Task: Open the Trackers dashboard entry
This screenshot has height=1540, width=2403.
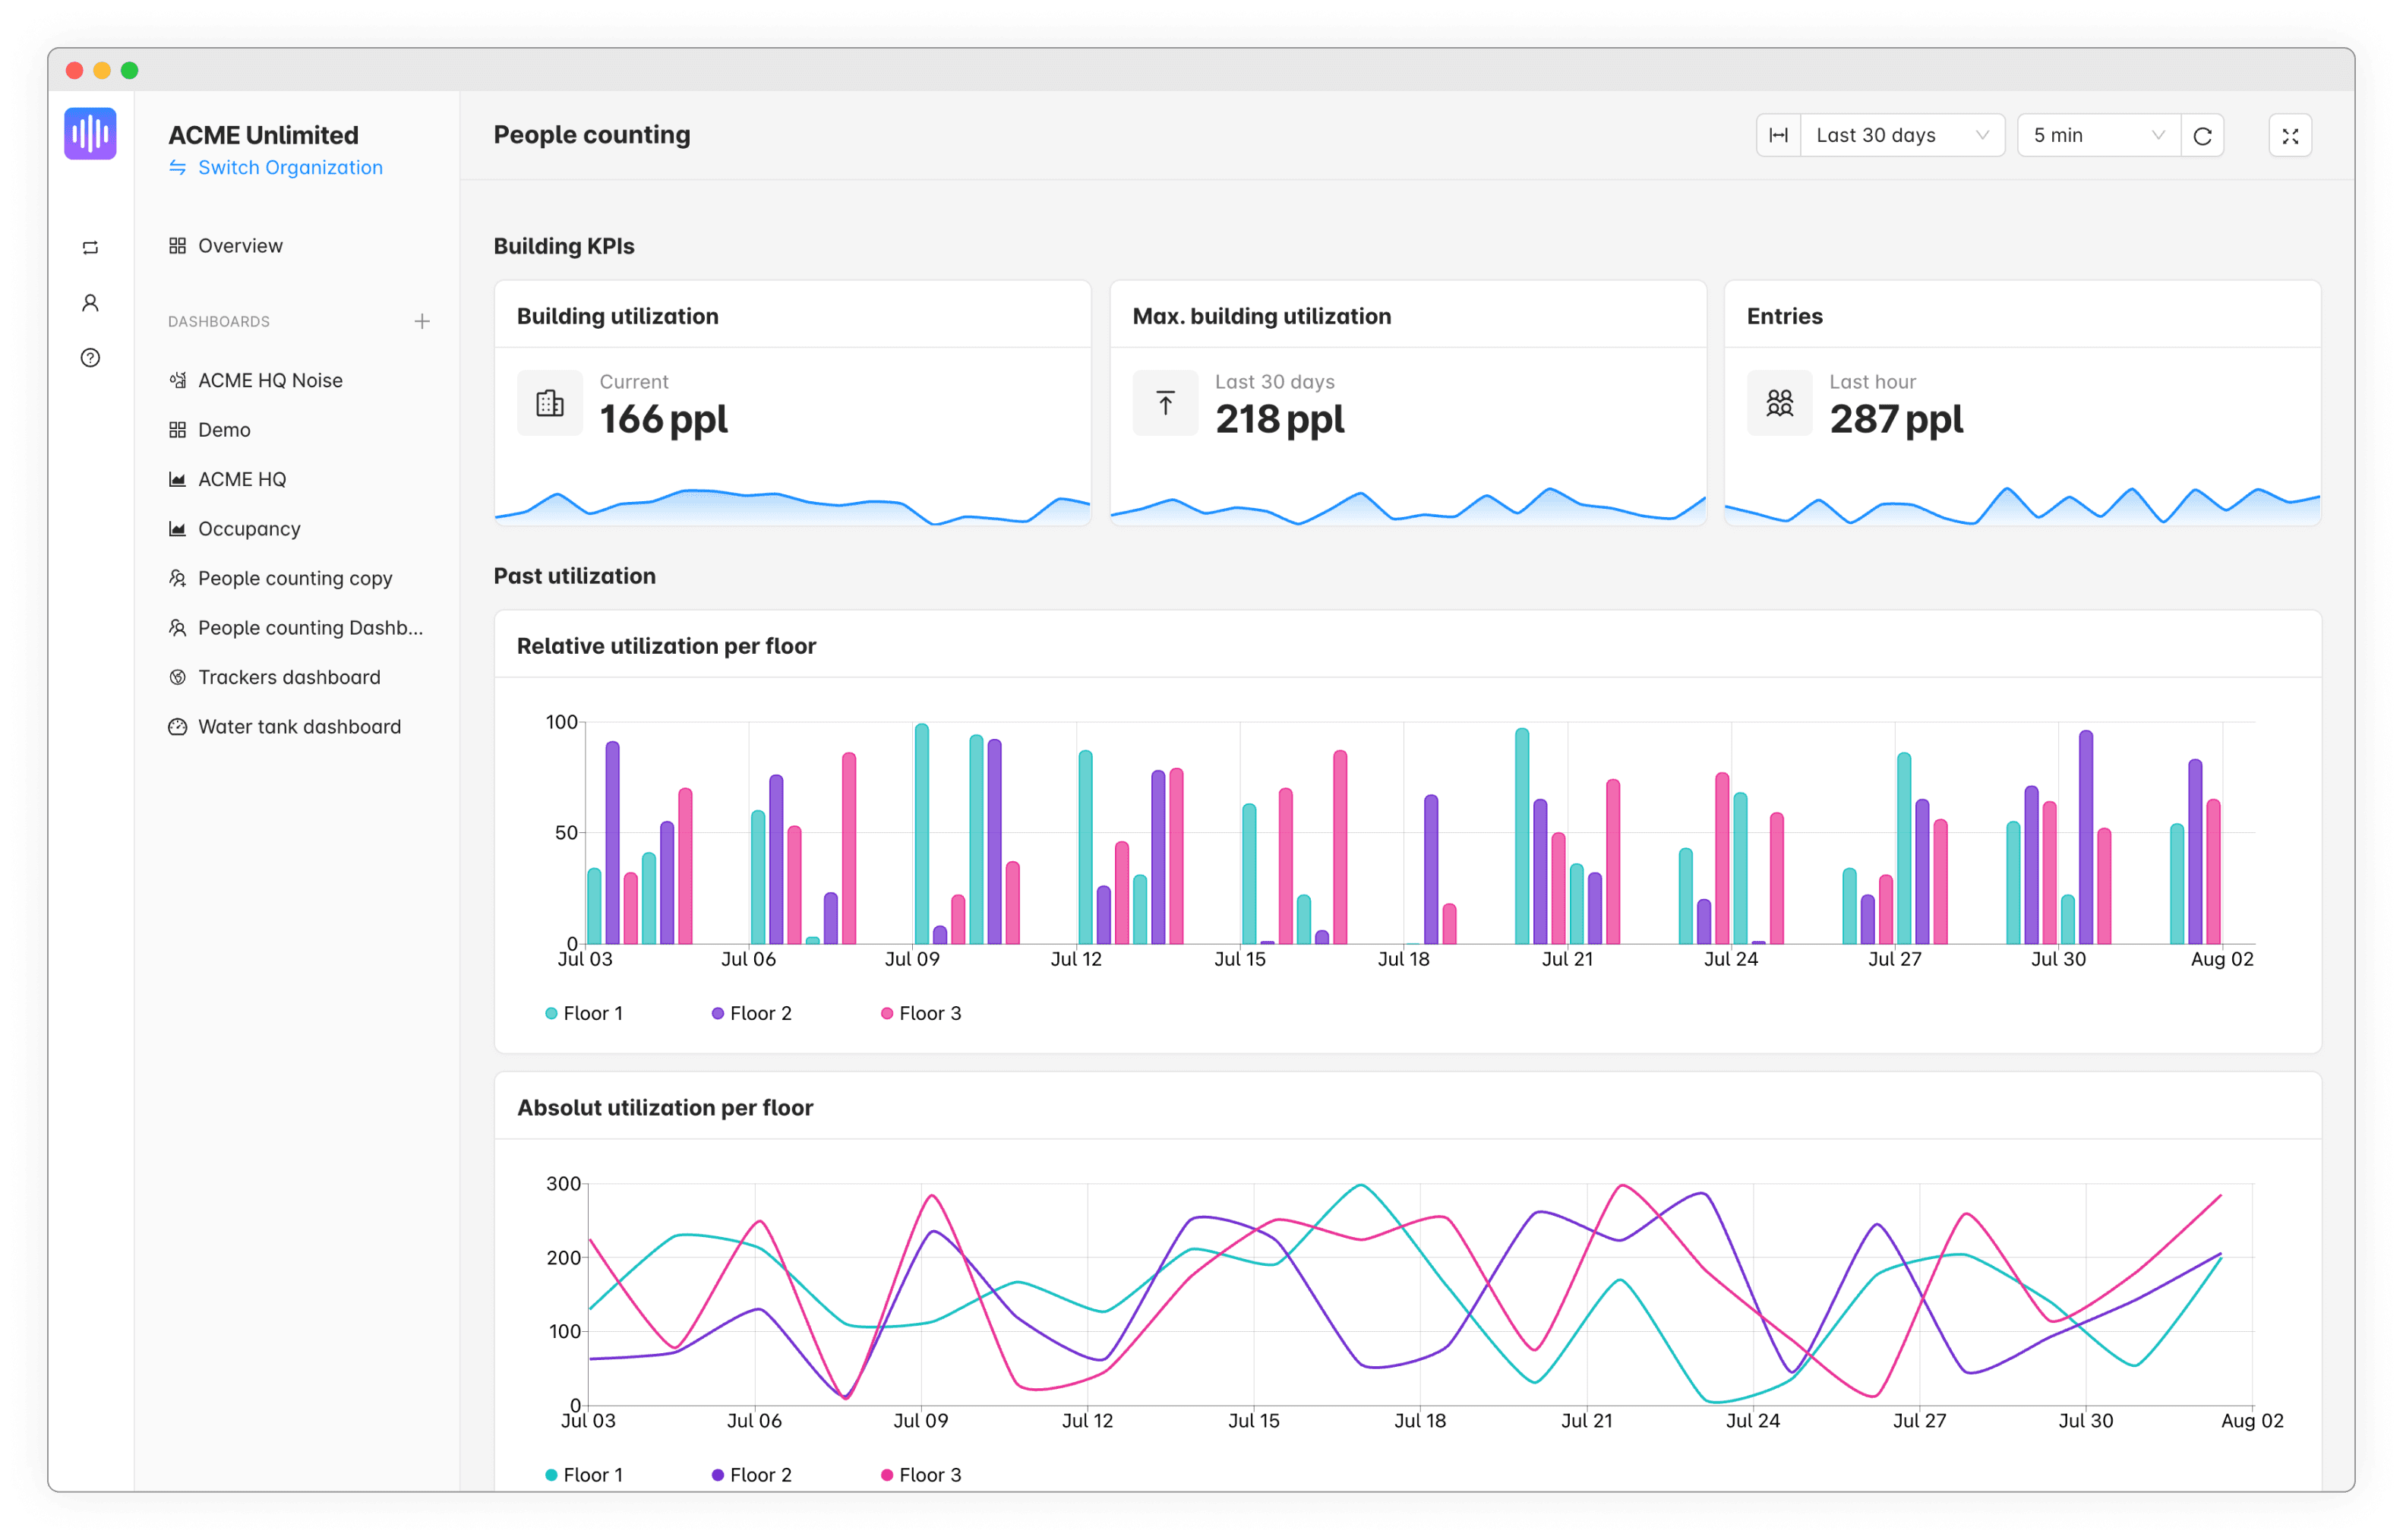Action: [289, 677]
